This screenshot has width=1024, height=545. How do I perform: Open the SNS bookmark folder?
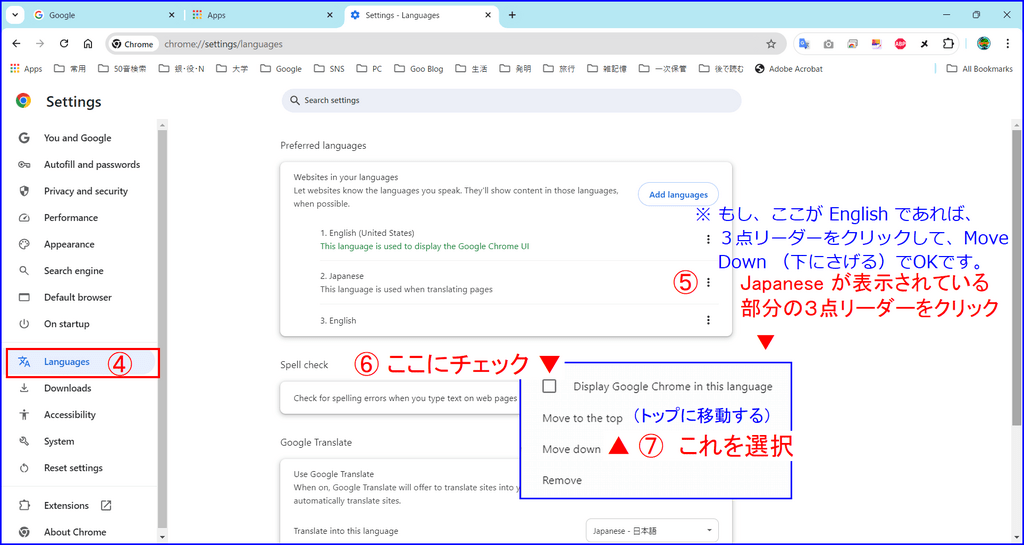tap(328, 69)
